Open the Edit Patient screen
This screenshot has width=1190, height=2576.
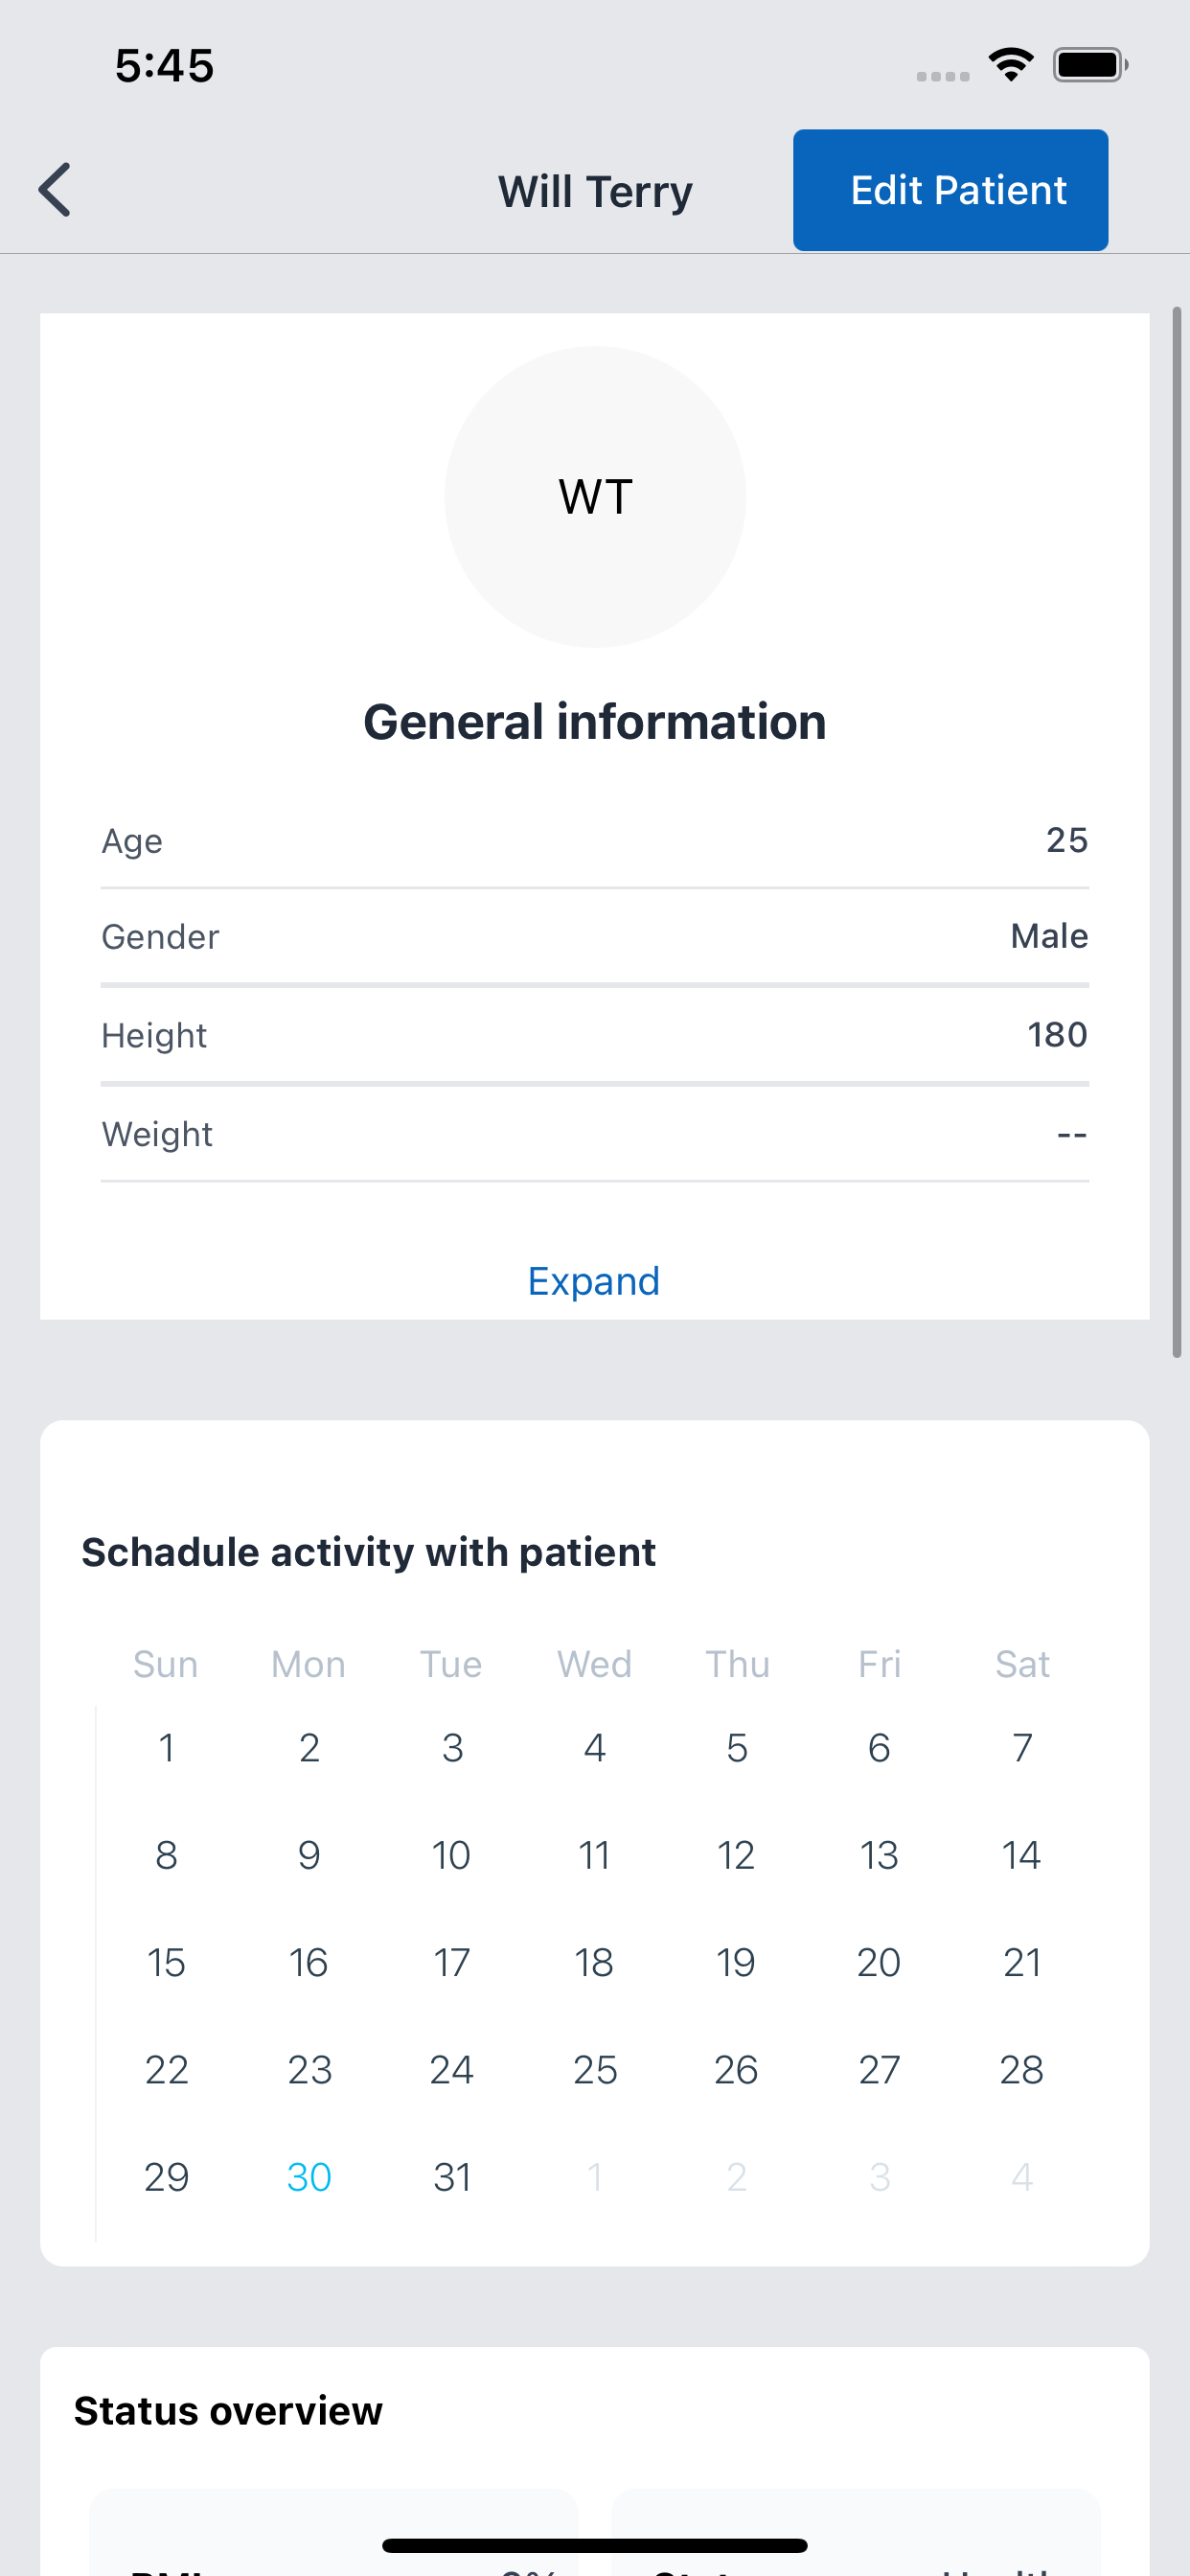(950, 190)
